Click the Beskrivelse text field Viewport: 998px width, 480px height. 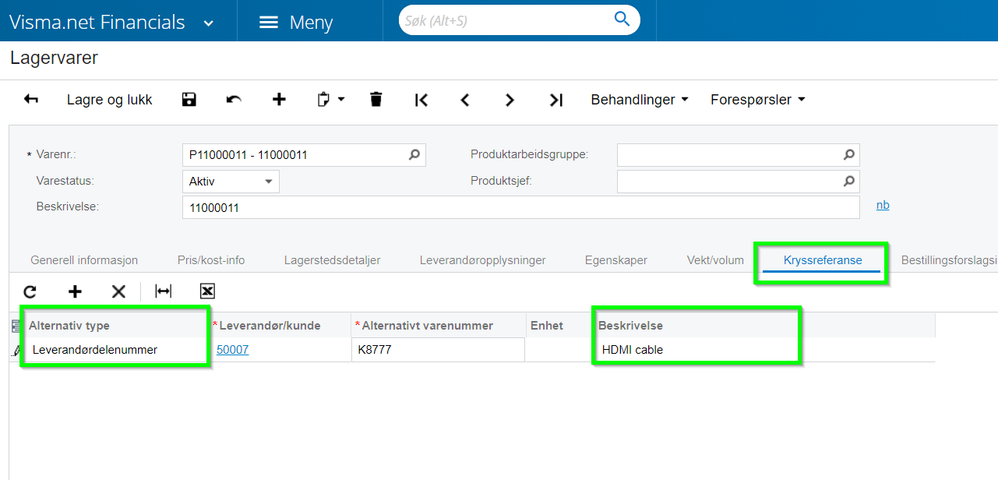(x=521, y=208)
